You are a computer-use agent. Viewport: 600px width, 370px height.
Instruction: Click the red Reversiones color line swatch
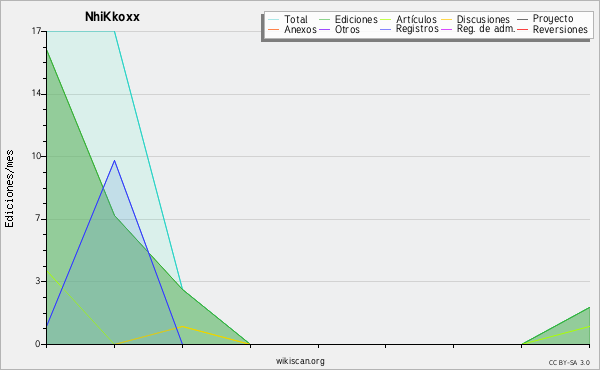pos(522,29)
